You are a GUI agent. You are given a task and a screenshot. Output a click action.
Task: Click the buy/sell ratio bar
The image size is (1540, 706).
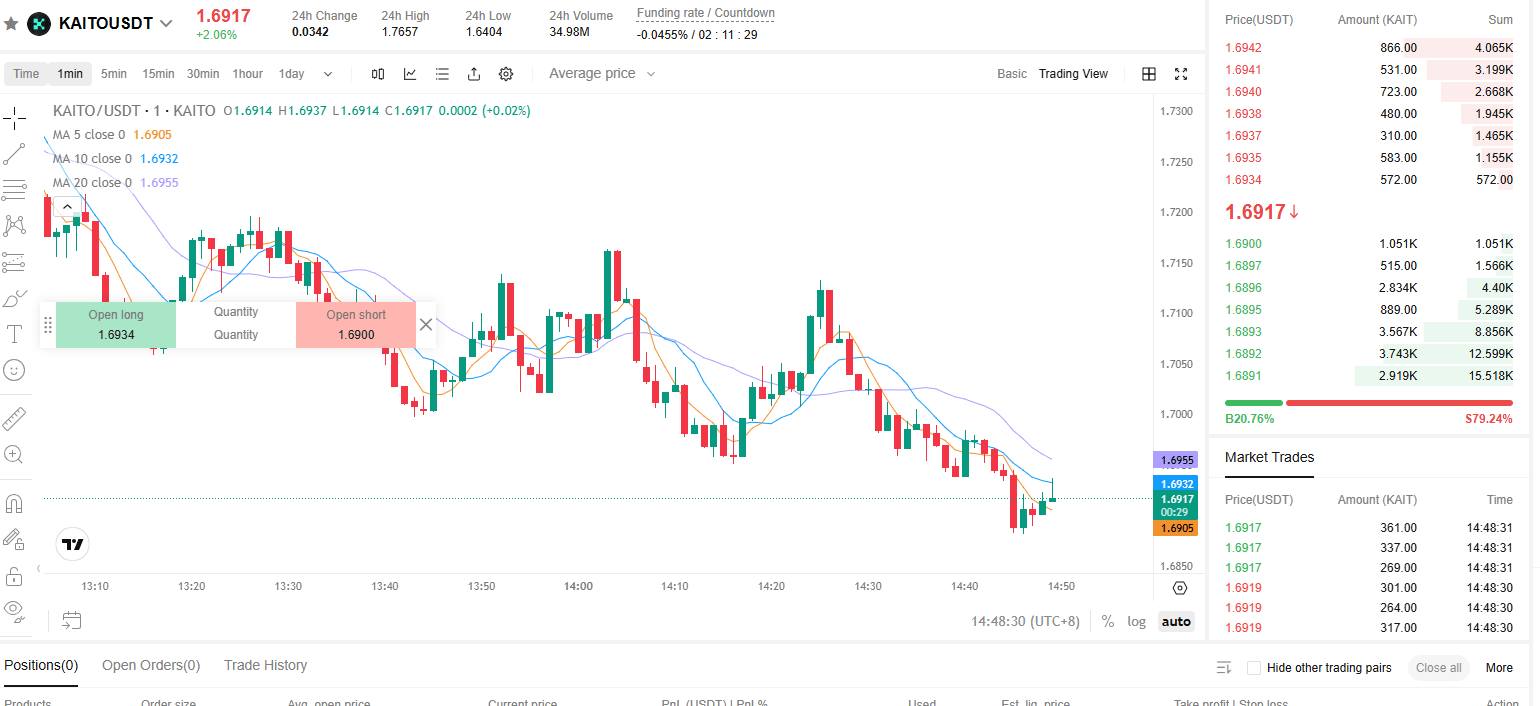click(x=1369, y=403)
